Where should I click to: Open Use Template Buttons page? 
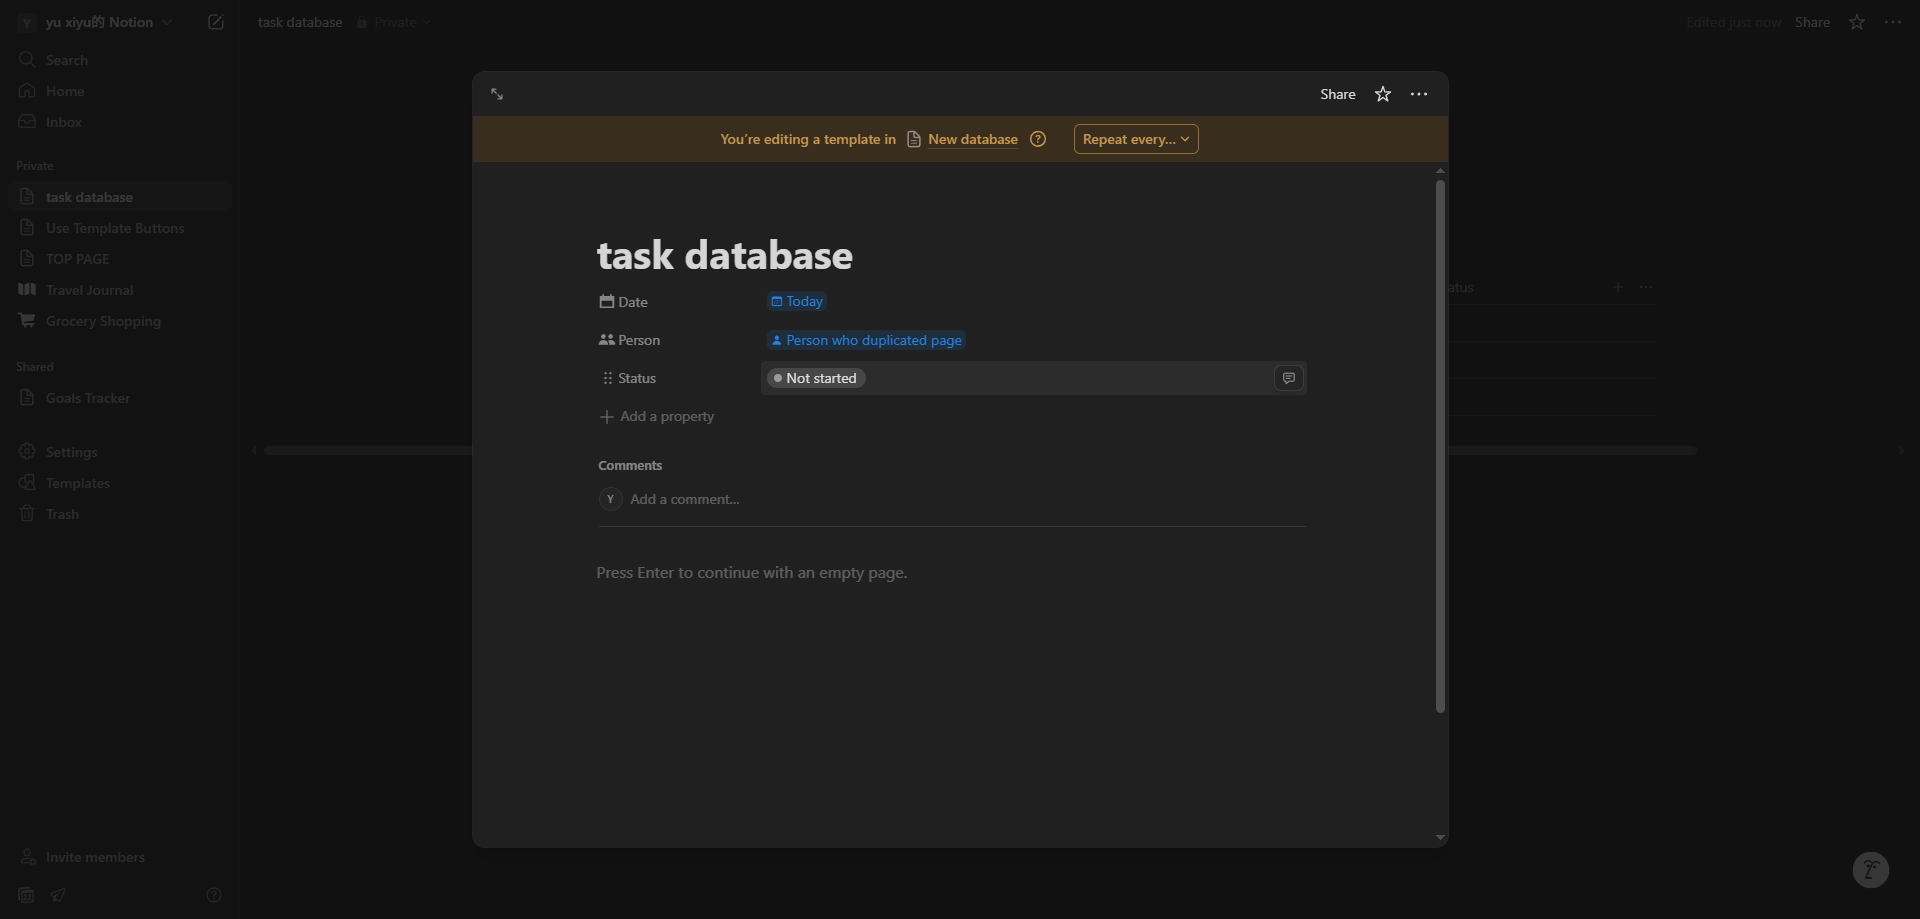118,228
